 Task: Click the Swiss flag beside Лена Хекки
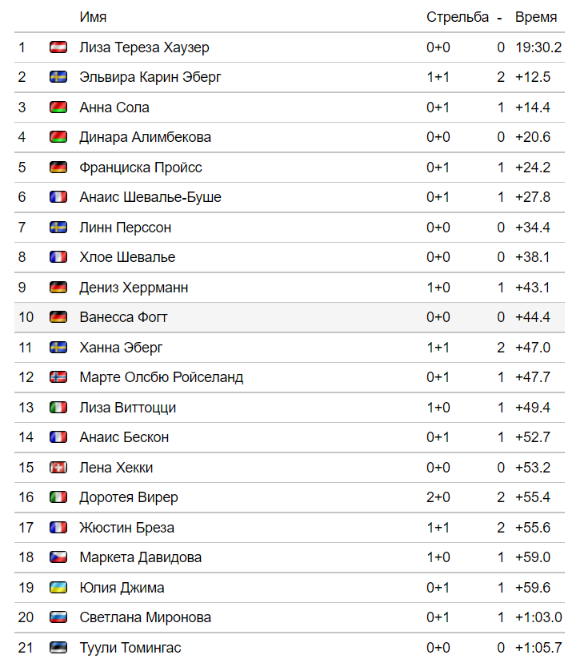[x=58, y=467]
